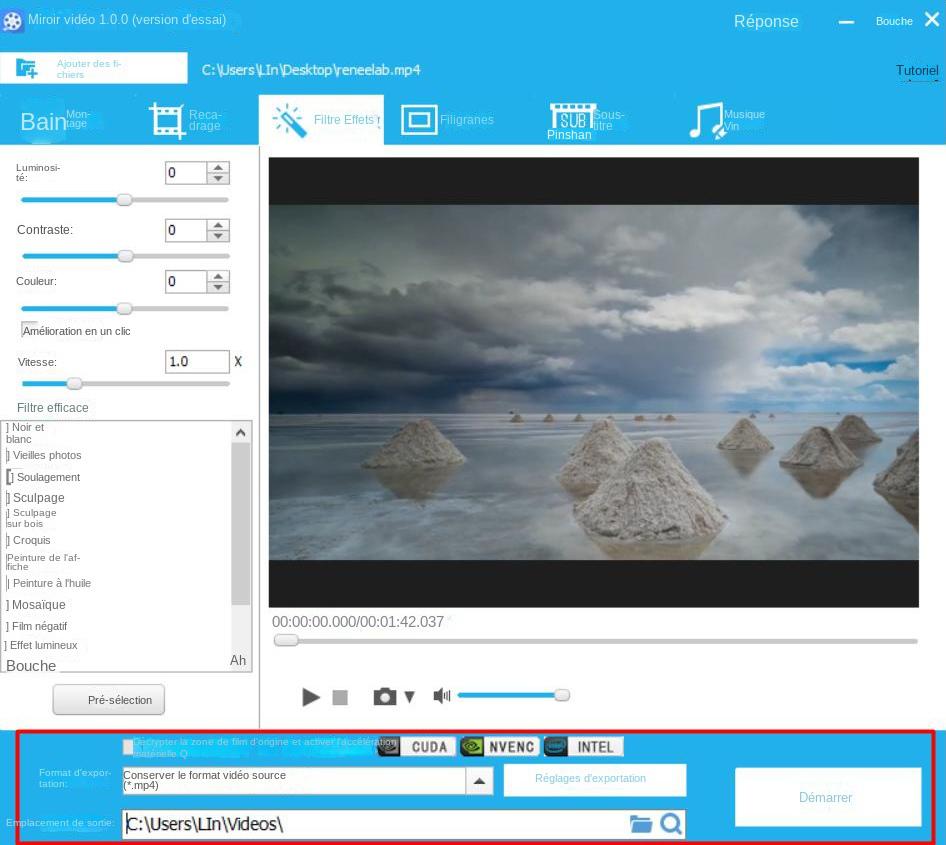Open the export format dropdown
946x845 pixels.
481,780
